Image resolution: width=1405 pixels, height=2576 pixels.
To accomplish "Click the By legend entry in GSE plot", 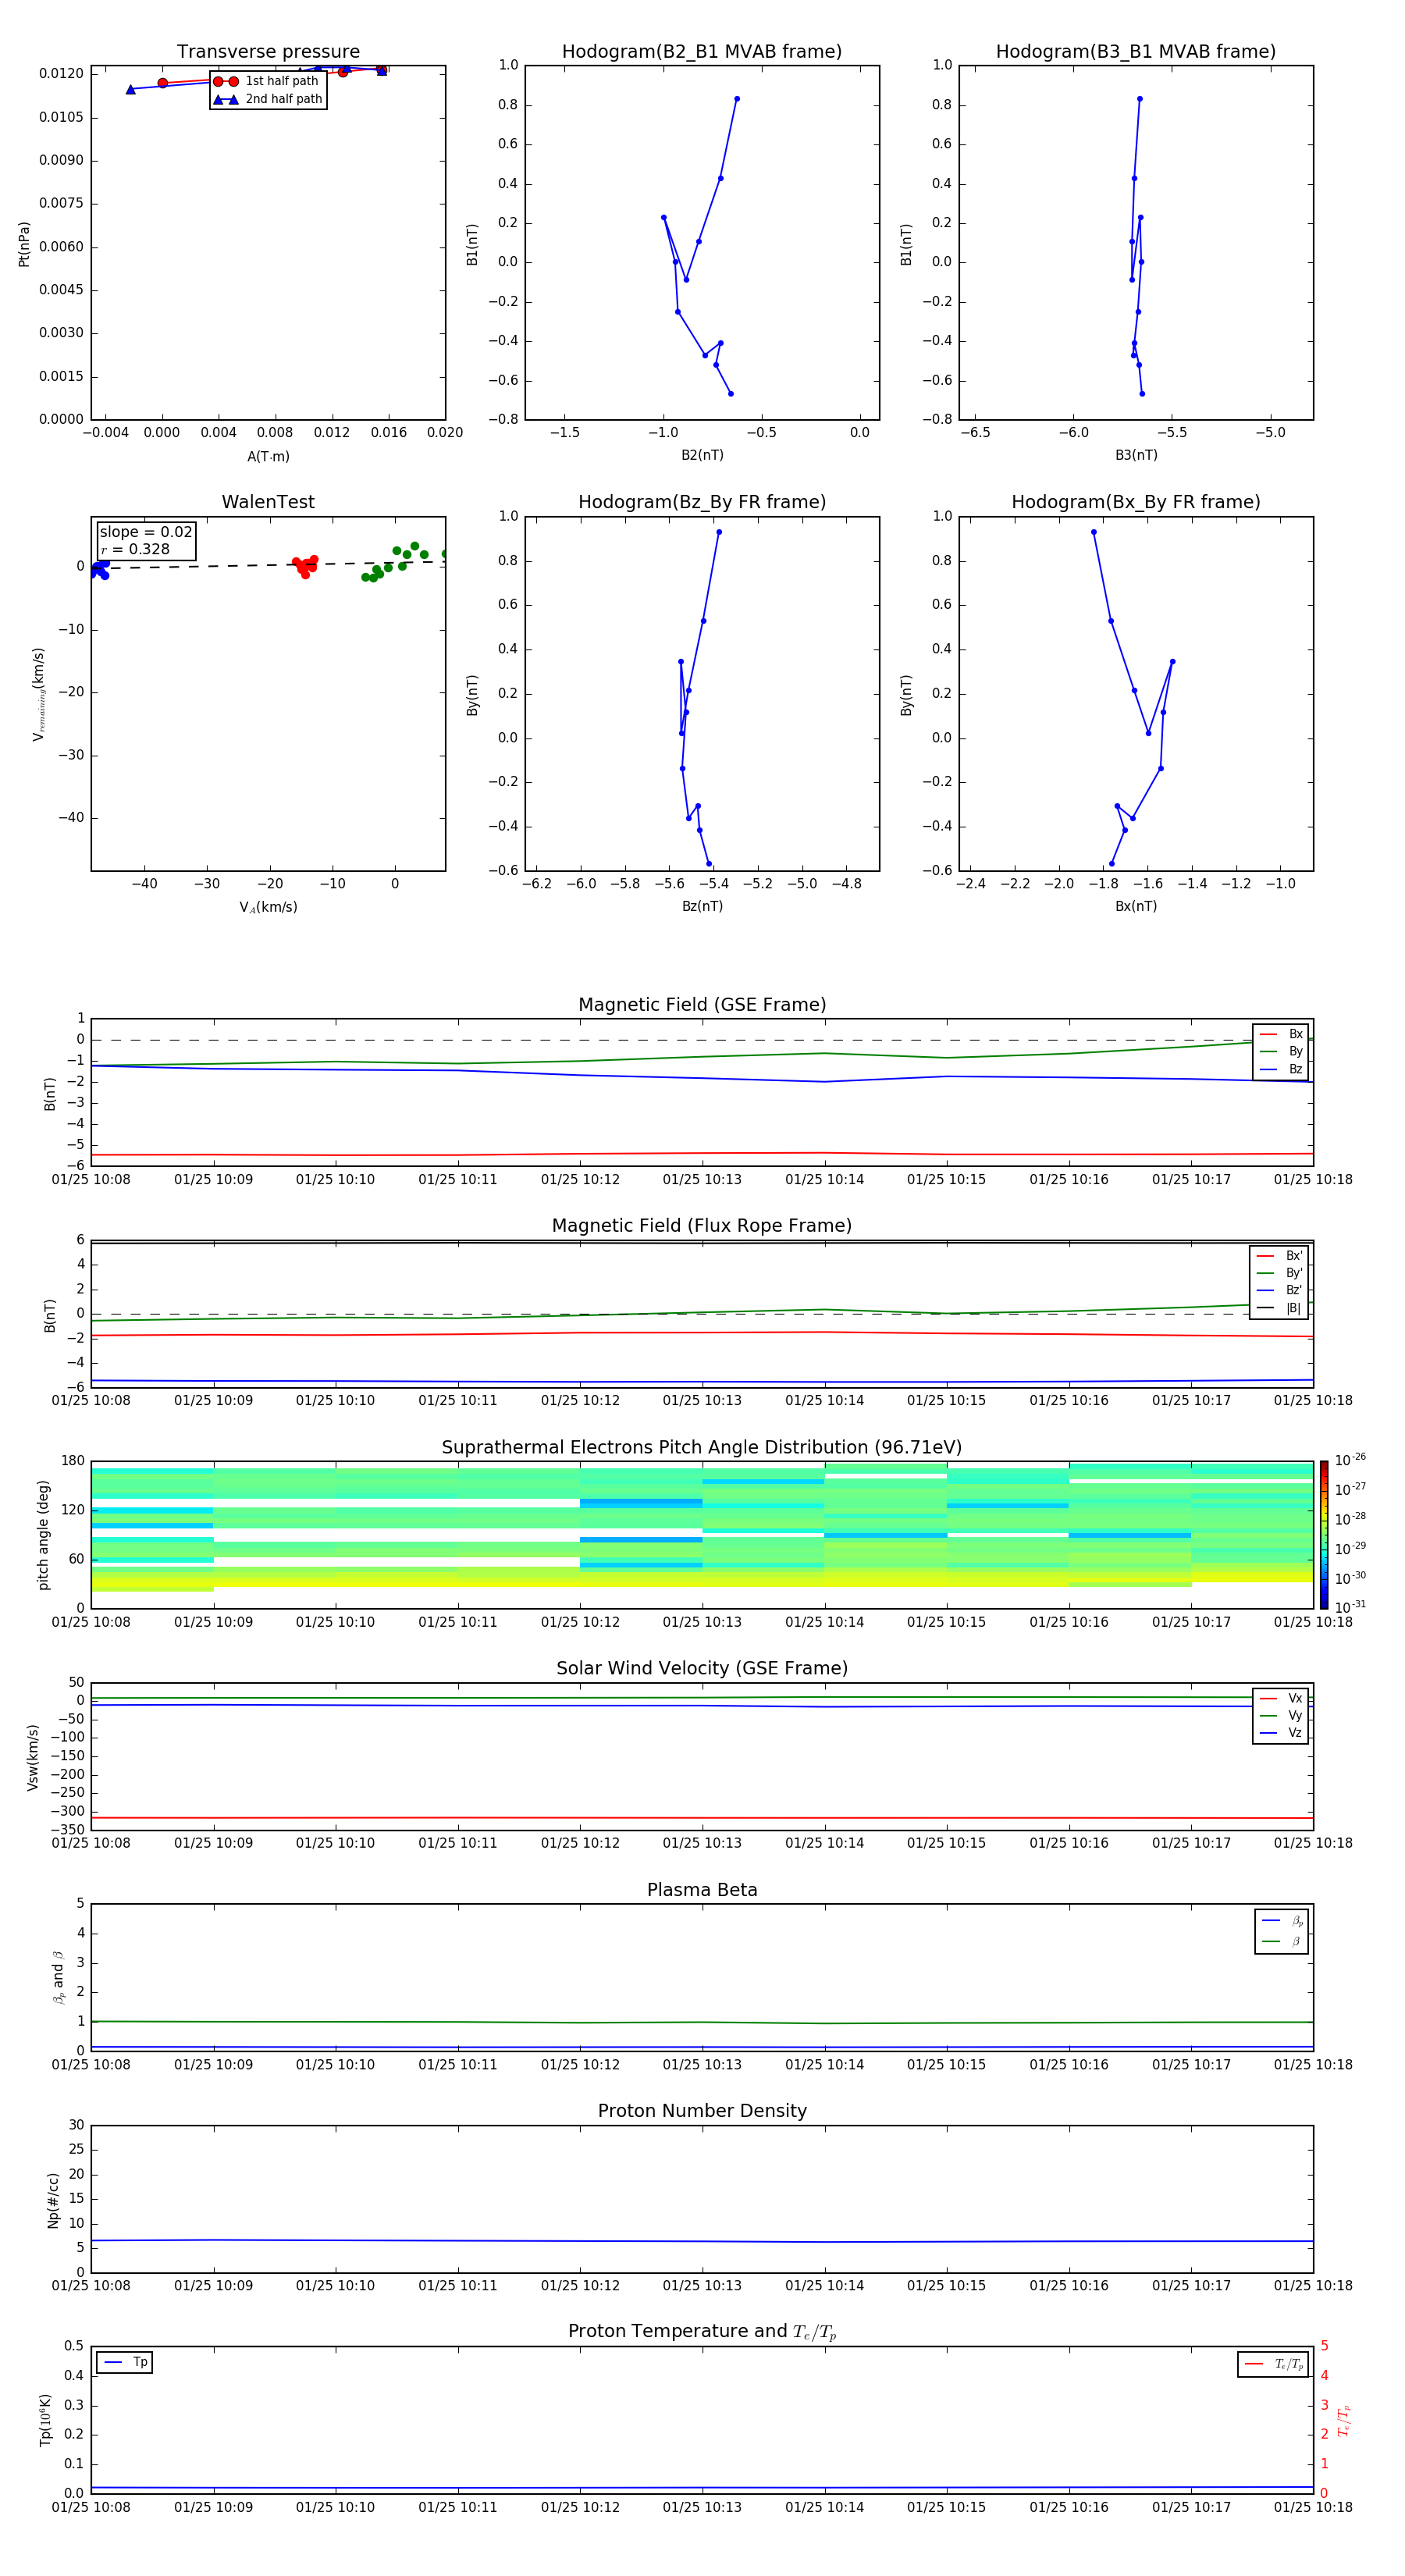I will pos(1281,1052).
